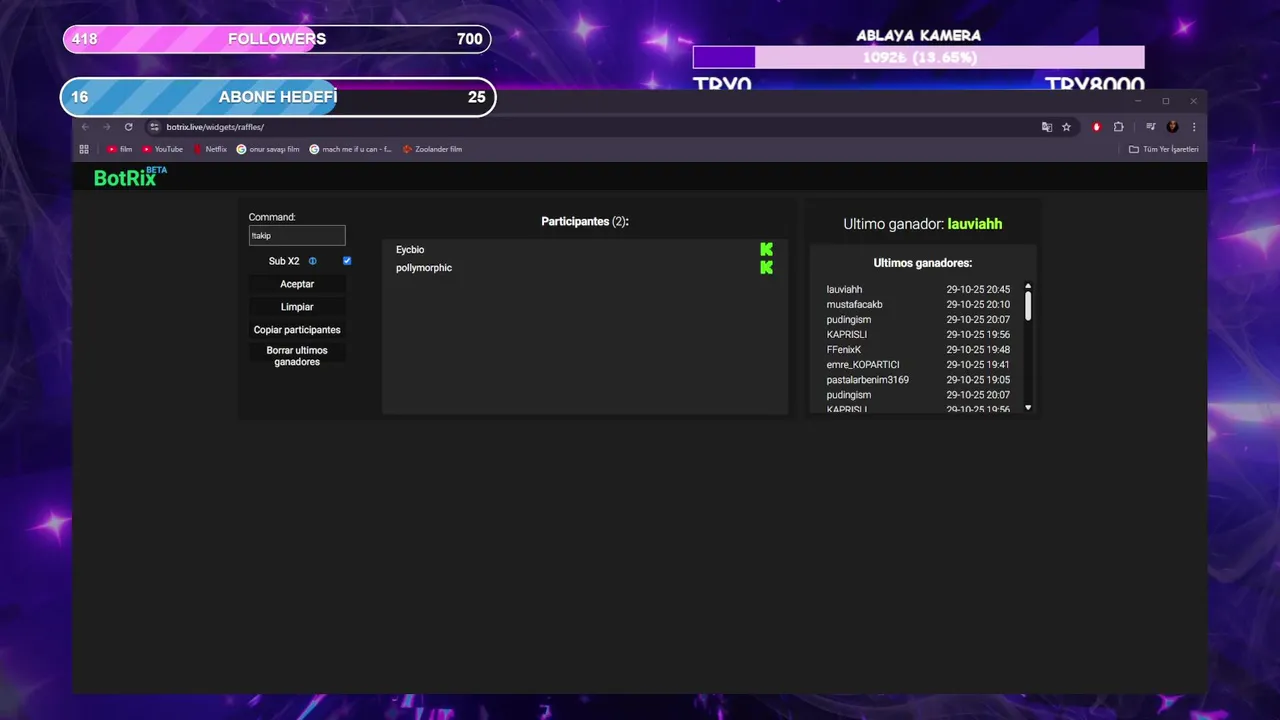The image size is (1280, 720).
Task: Click the 29-10-25 20:10 timestamp
Action: click(978, 304)
